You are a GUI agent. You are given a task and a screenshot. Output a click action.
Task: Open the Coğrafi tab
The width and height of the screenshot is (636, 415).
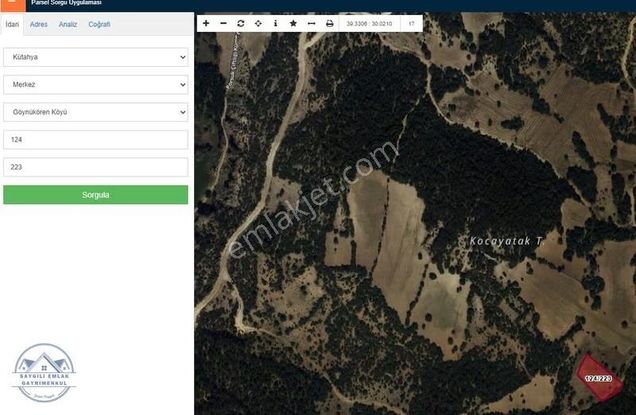pyautogui.click(x=99, y=23)
